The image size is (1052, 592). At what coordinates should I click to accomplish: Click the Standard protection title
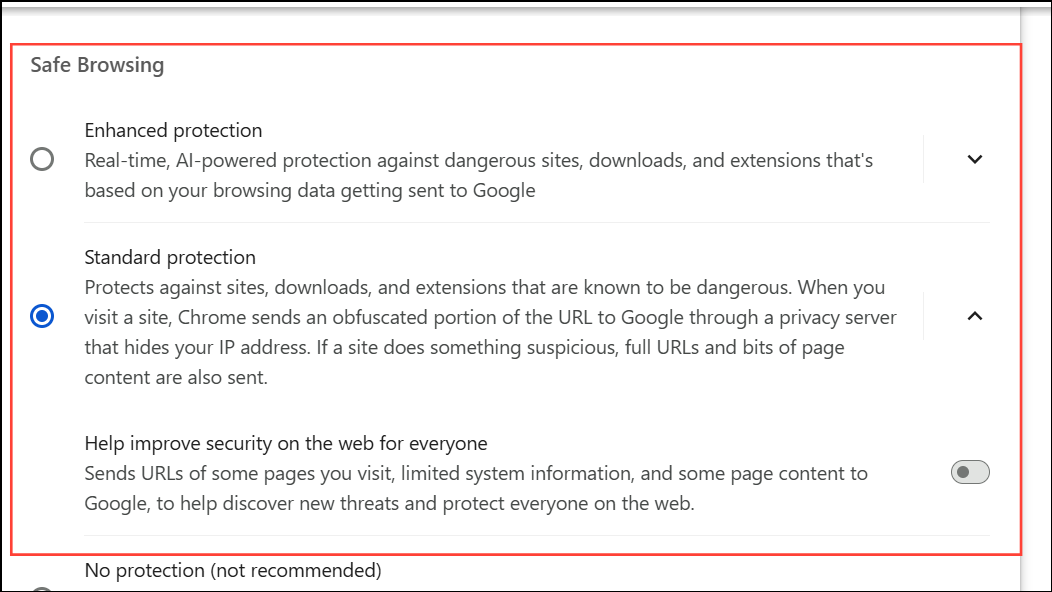tap(170, 257)
